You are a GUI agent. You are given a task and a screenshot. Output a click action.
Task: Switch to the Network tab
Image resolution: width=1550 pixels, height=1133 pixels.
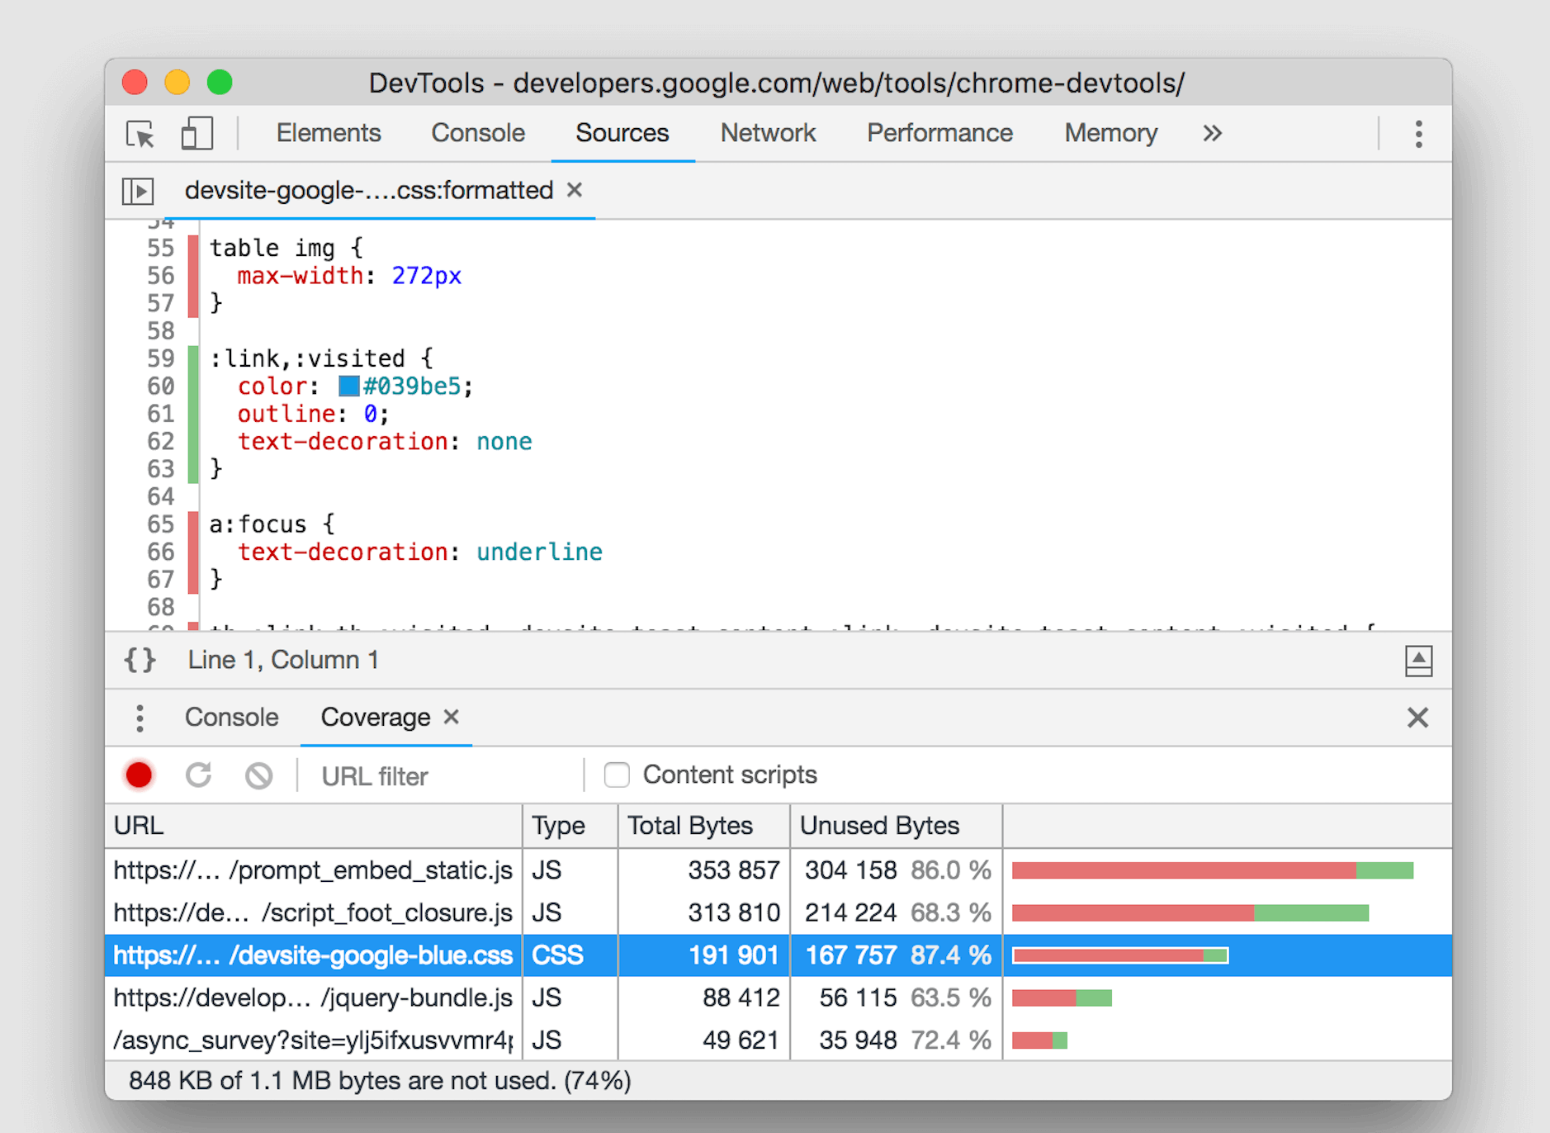point(767,134)
